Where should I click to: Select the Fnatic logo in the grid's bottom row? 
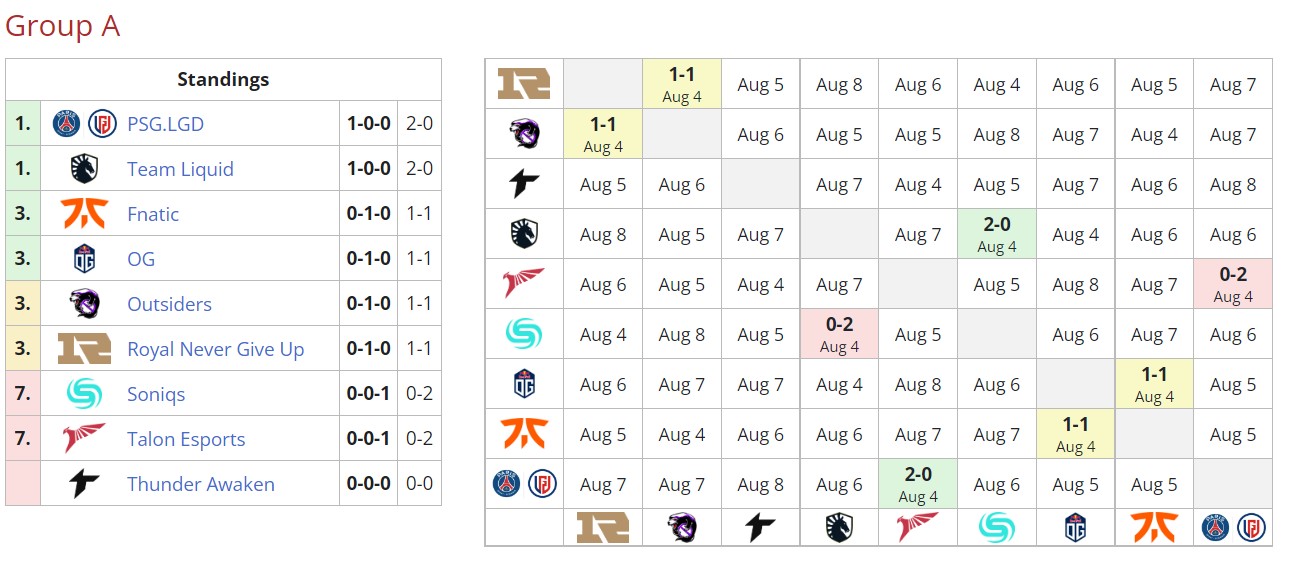1154,527
